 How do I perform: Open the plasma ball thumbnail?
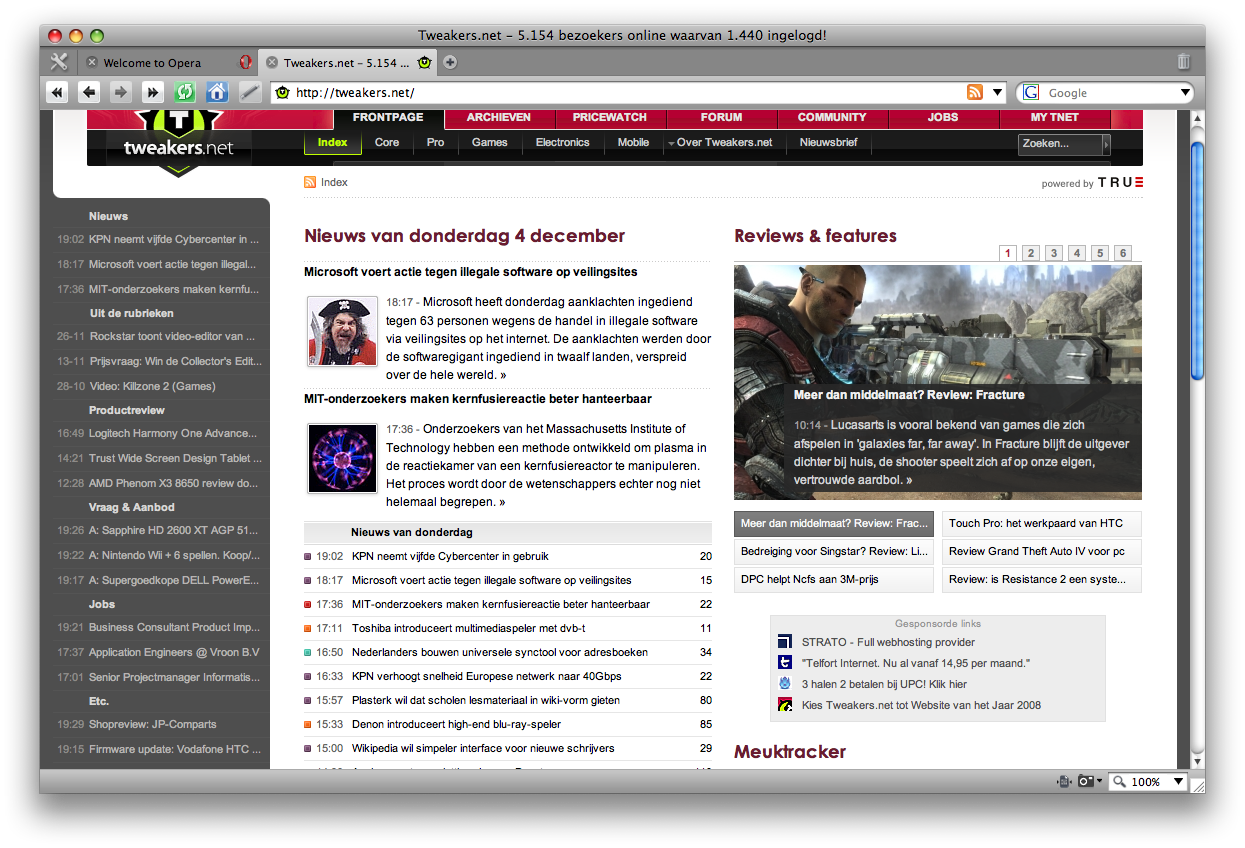tap(342, 458)
